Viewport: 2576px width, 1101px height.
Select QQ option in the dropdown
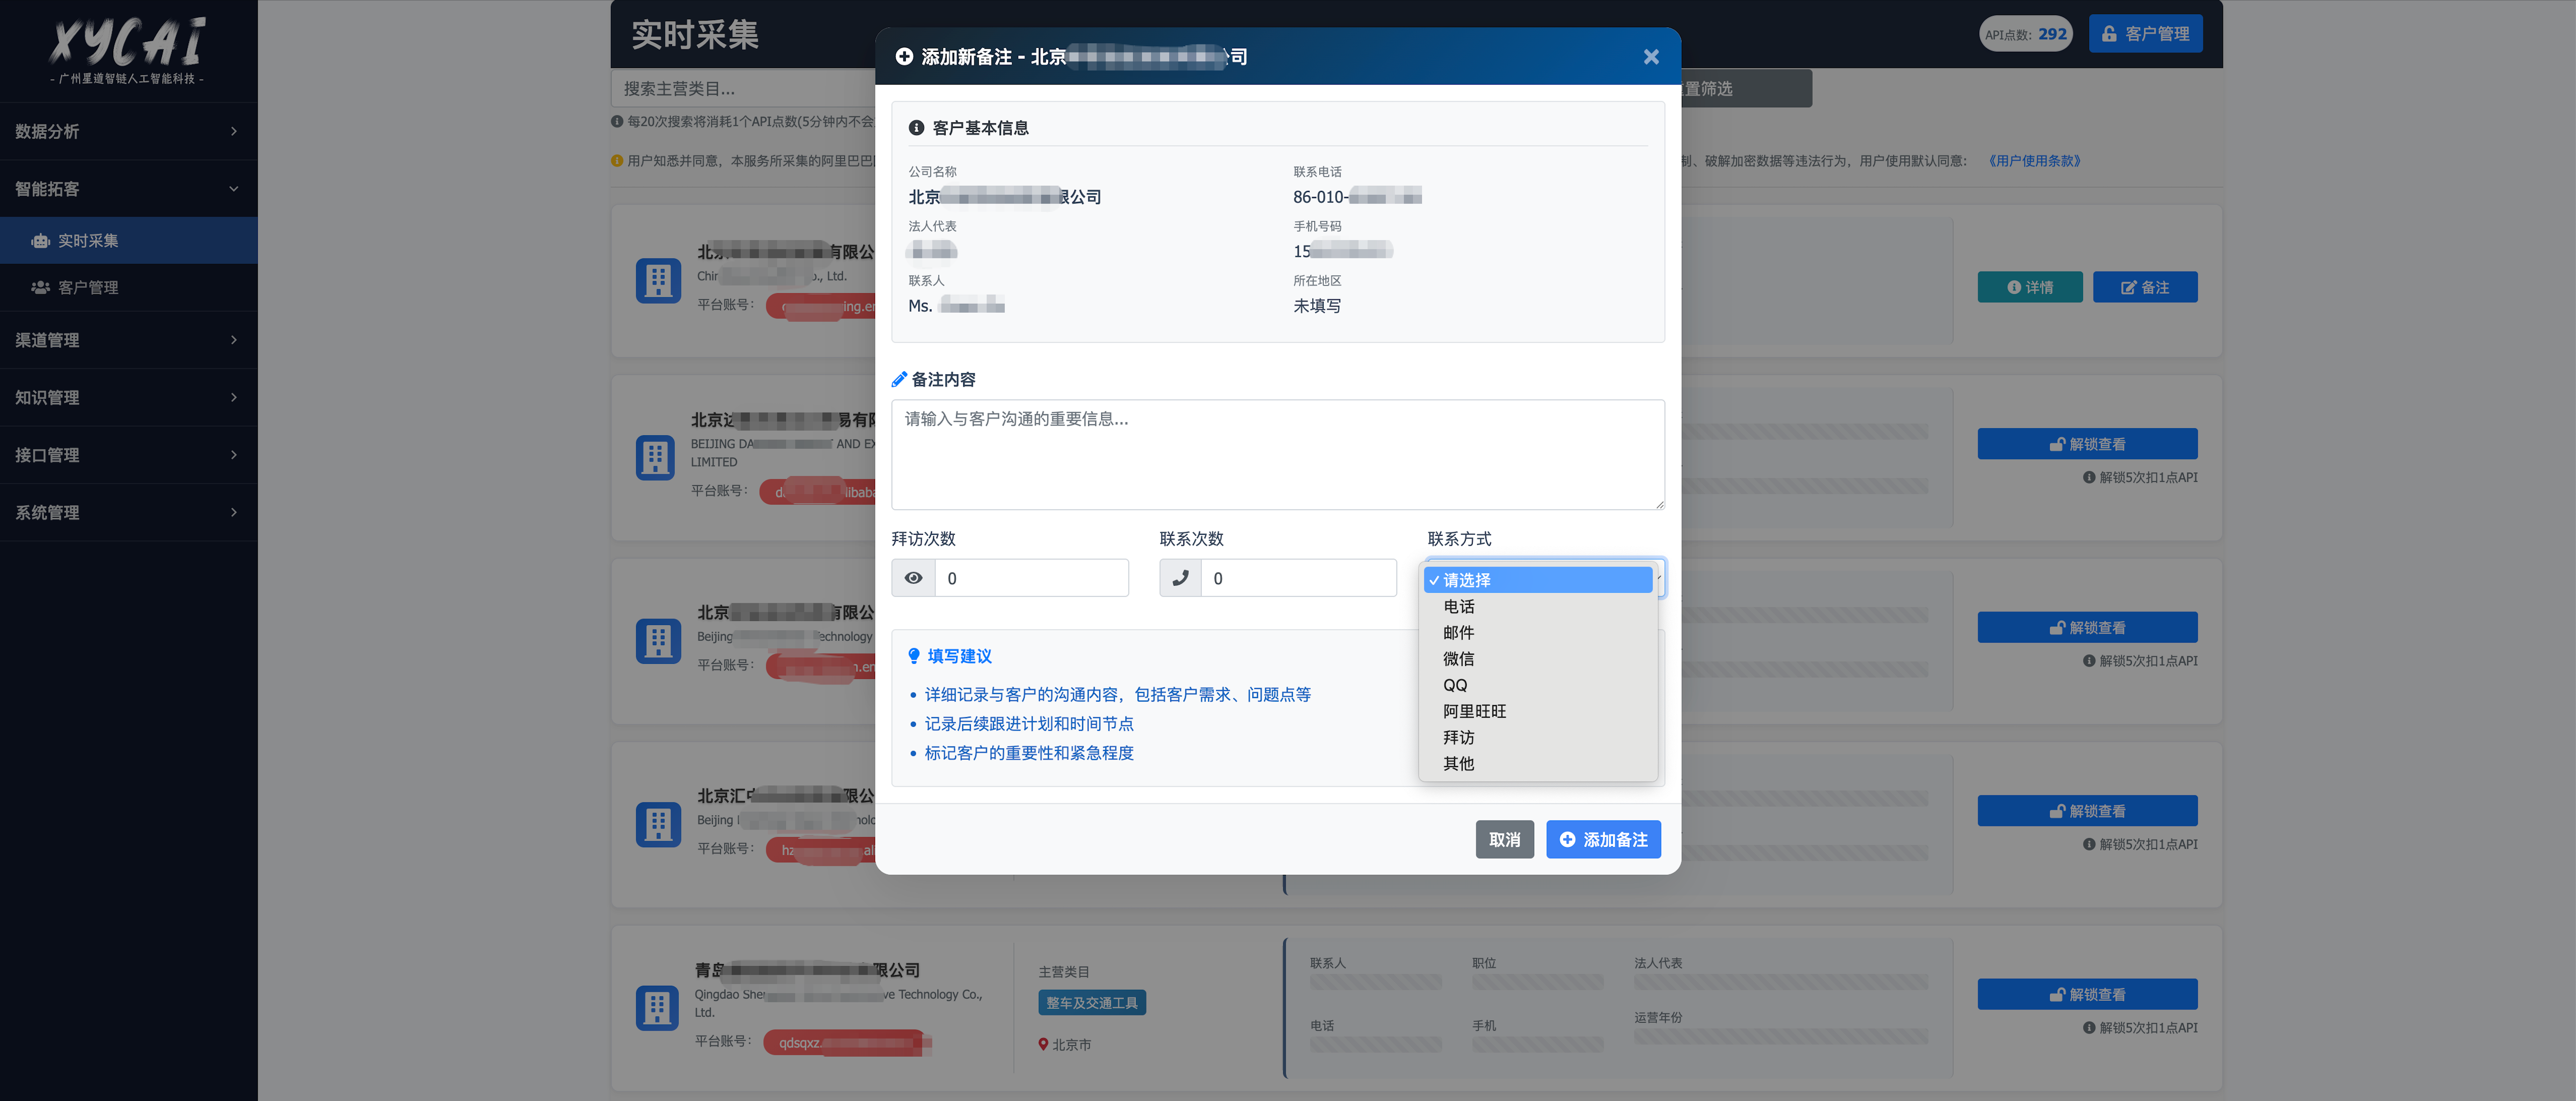coord(1538,685)
